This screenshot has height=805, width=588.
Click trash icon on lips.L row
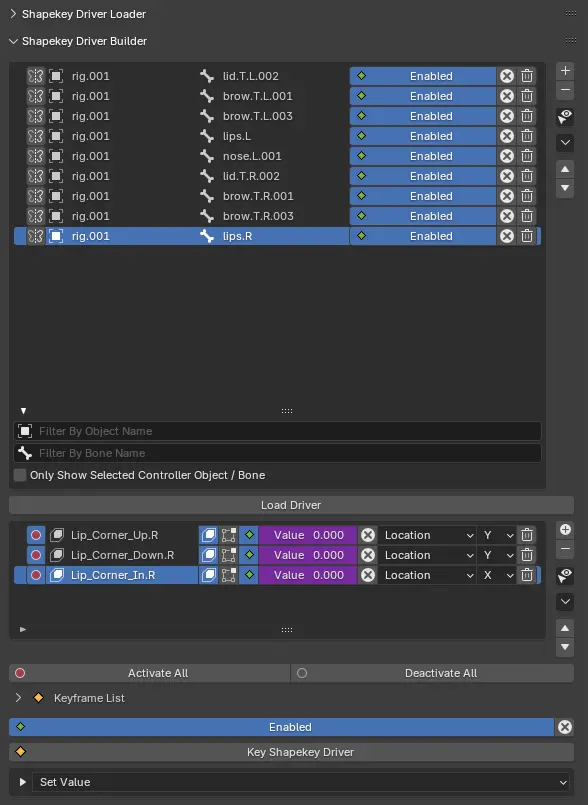click(x=527, y=136)
